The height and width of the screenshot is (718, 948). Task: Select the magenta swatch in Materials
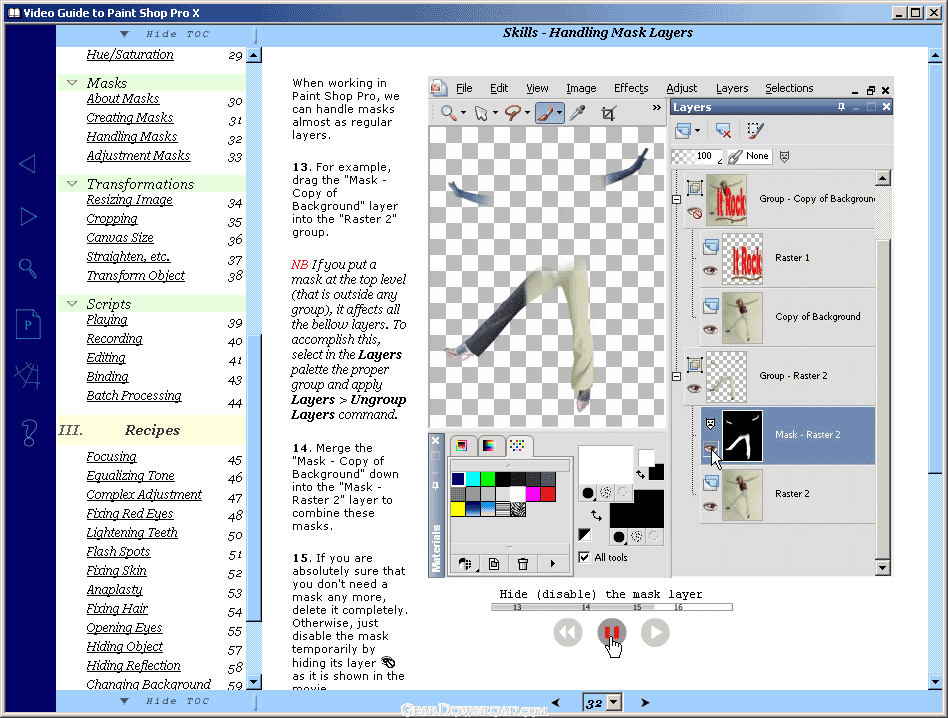pyautogui.click(x=533, y=494)
